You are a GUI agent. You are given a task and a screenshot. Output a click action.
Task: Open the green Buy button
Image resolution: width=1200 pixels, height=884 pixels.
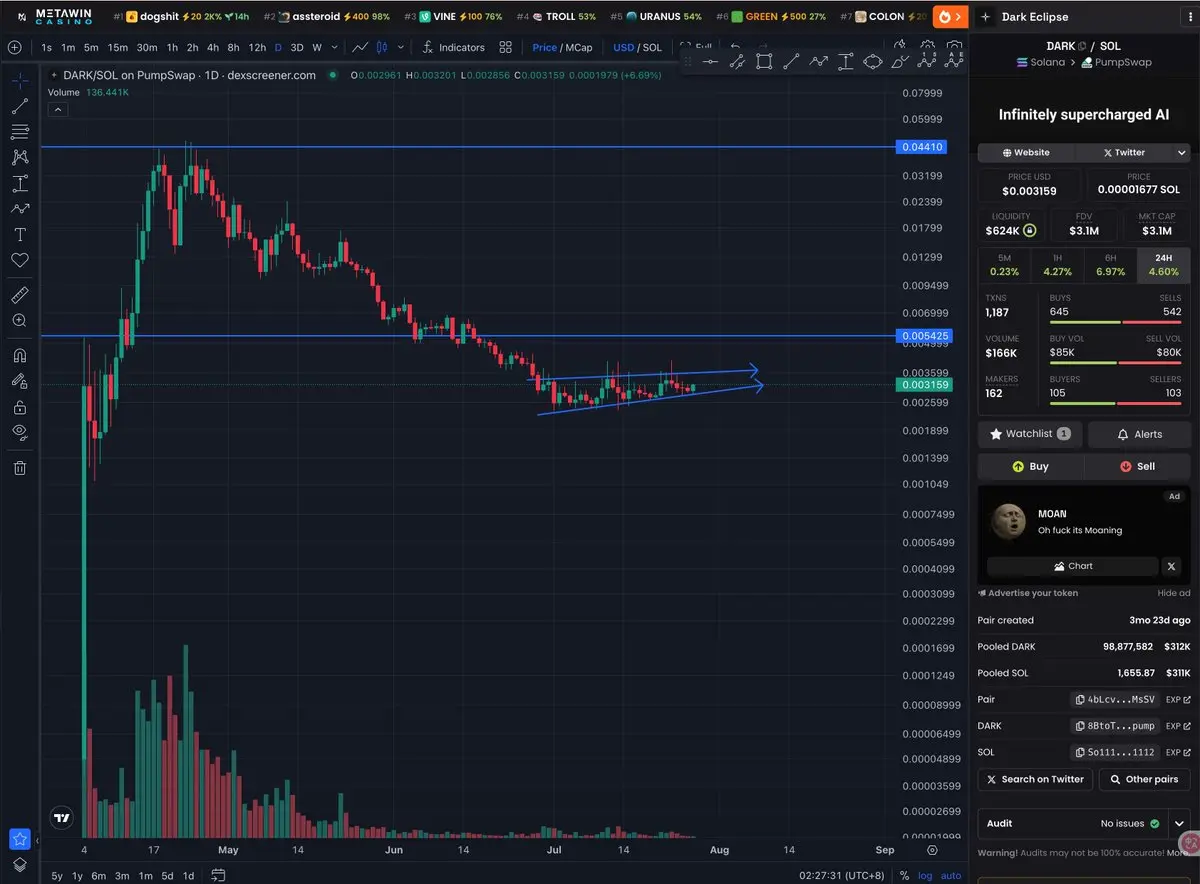[x=1030, y=466]
